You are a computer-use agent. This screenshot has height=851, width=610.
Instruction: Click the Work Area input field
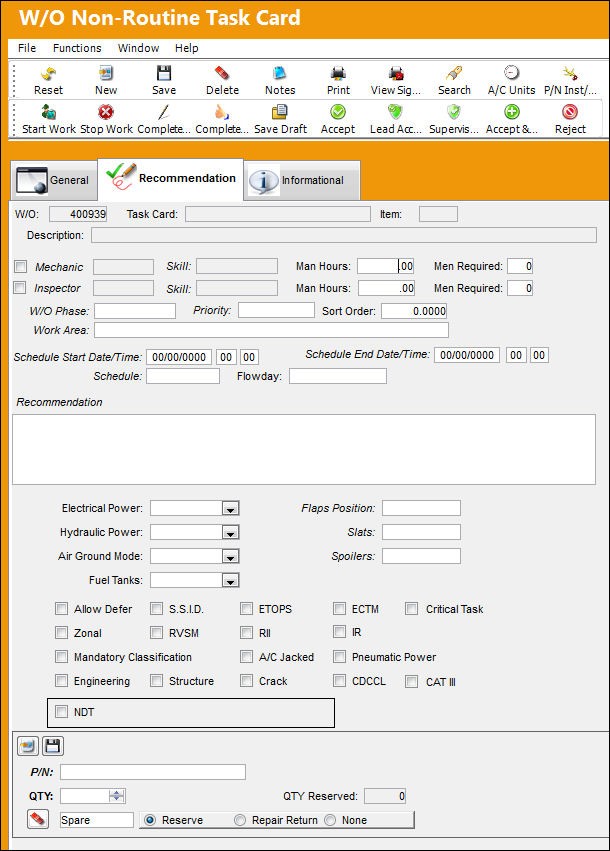(x=271, y=330)
